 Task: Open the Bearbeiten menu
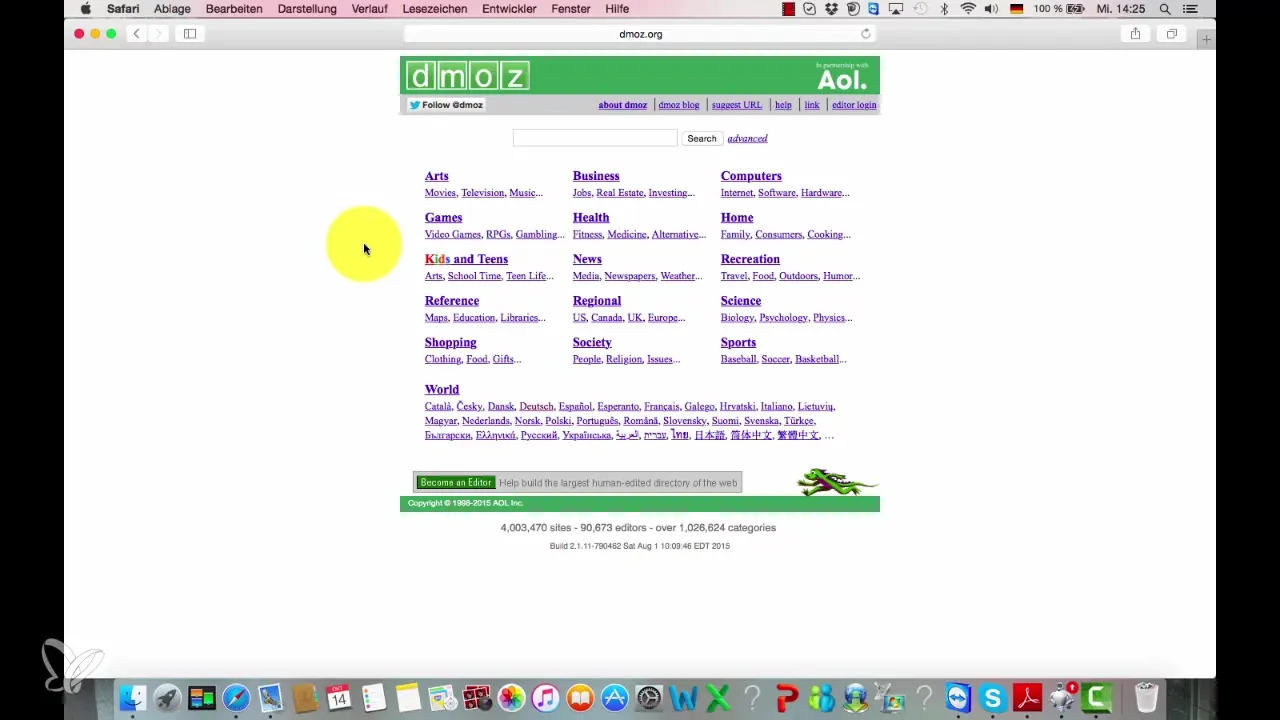(234, 9)
